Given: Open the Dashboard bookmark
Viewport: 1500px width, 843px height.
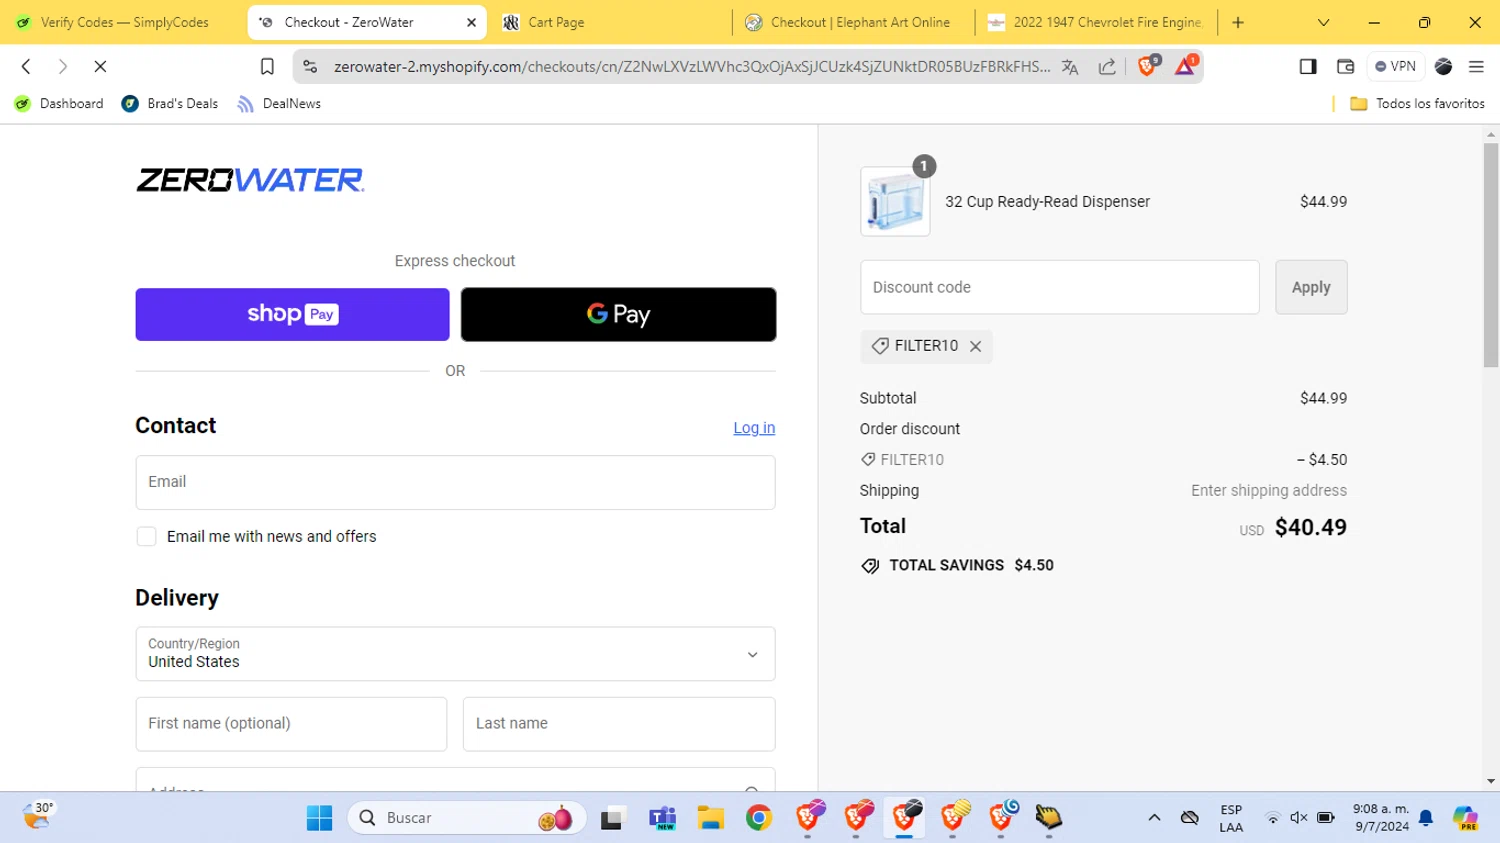Looking at the screenshot, I should (x=59, y=104).
